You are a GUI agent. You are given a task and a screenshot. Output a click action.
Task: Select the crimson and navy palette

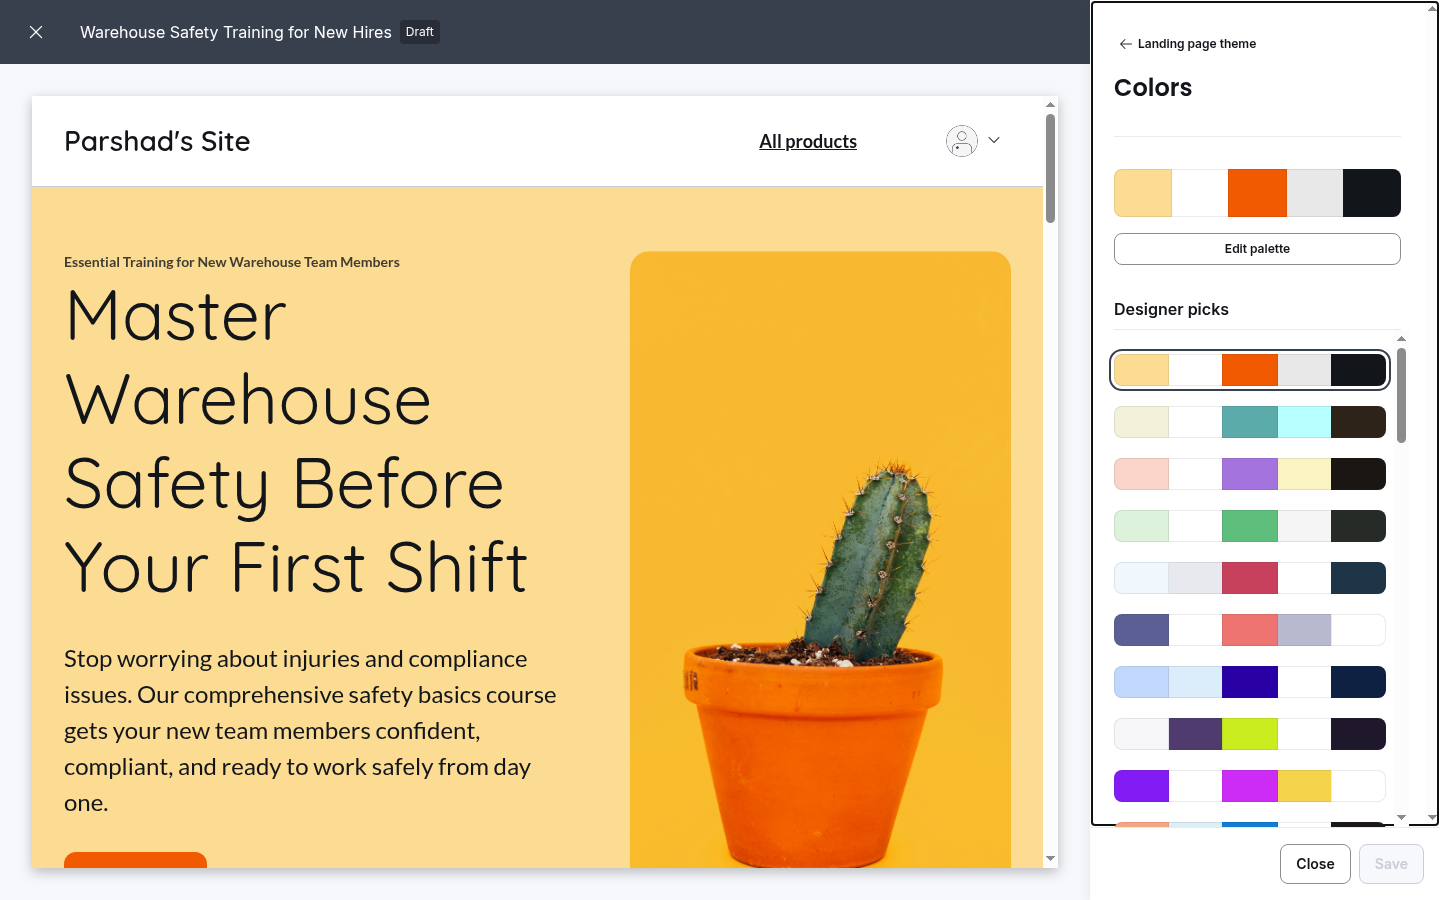1250,578
